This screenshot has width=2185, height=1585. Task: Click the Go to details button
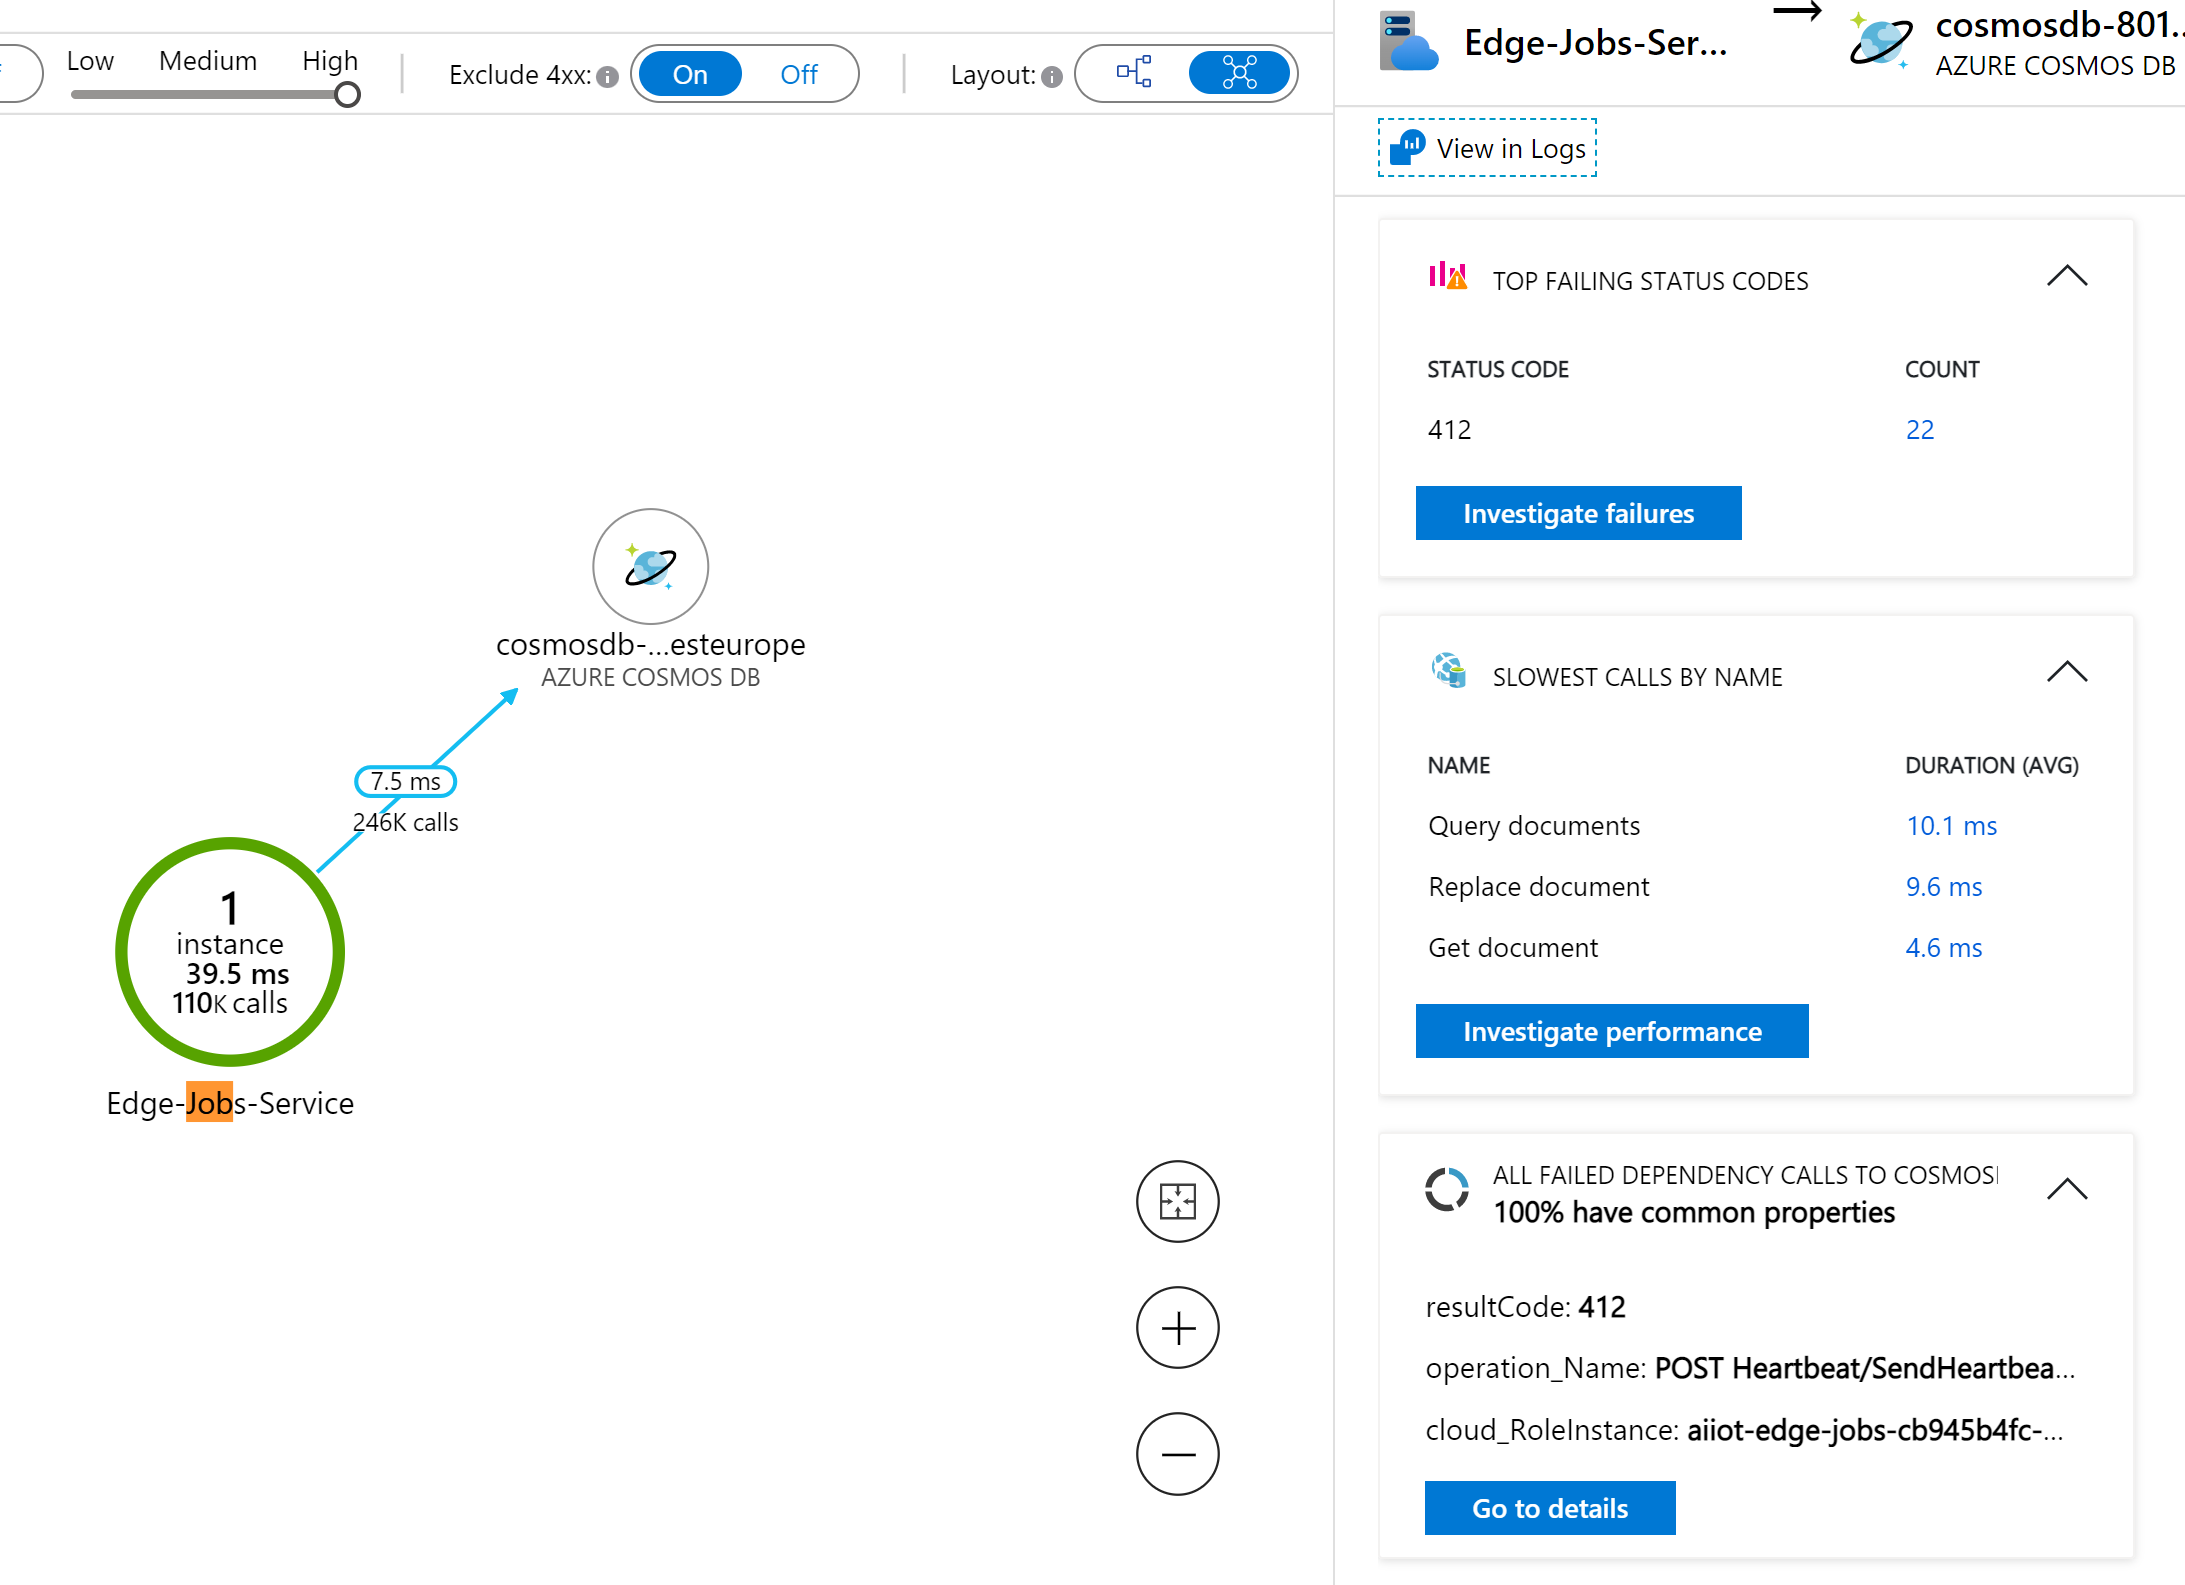(x=1549, y=1508)
